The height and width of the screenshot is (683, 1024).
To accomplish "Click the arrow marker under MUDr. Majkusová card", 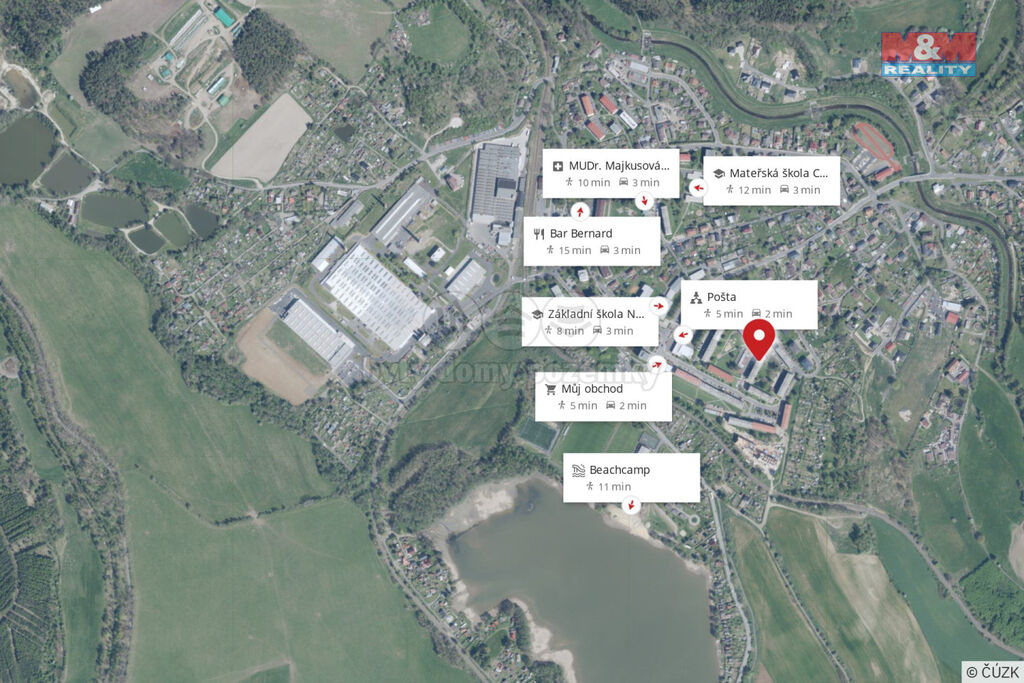I will point(645,200).
